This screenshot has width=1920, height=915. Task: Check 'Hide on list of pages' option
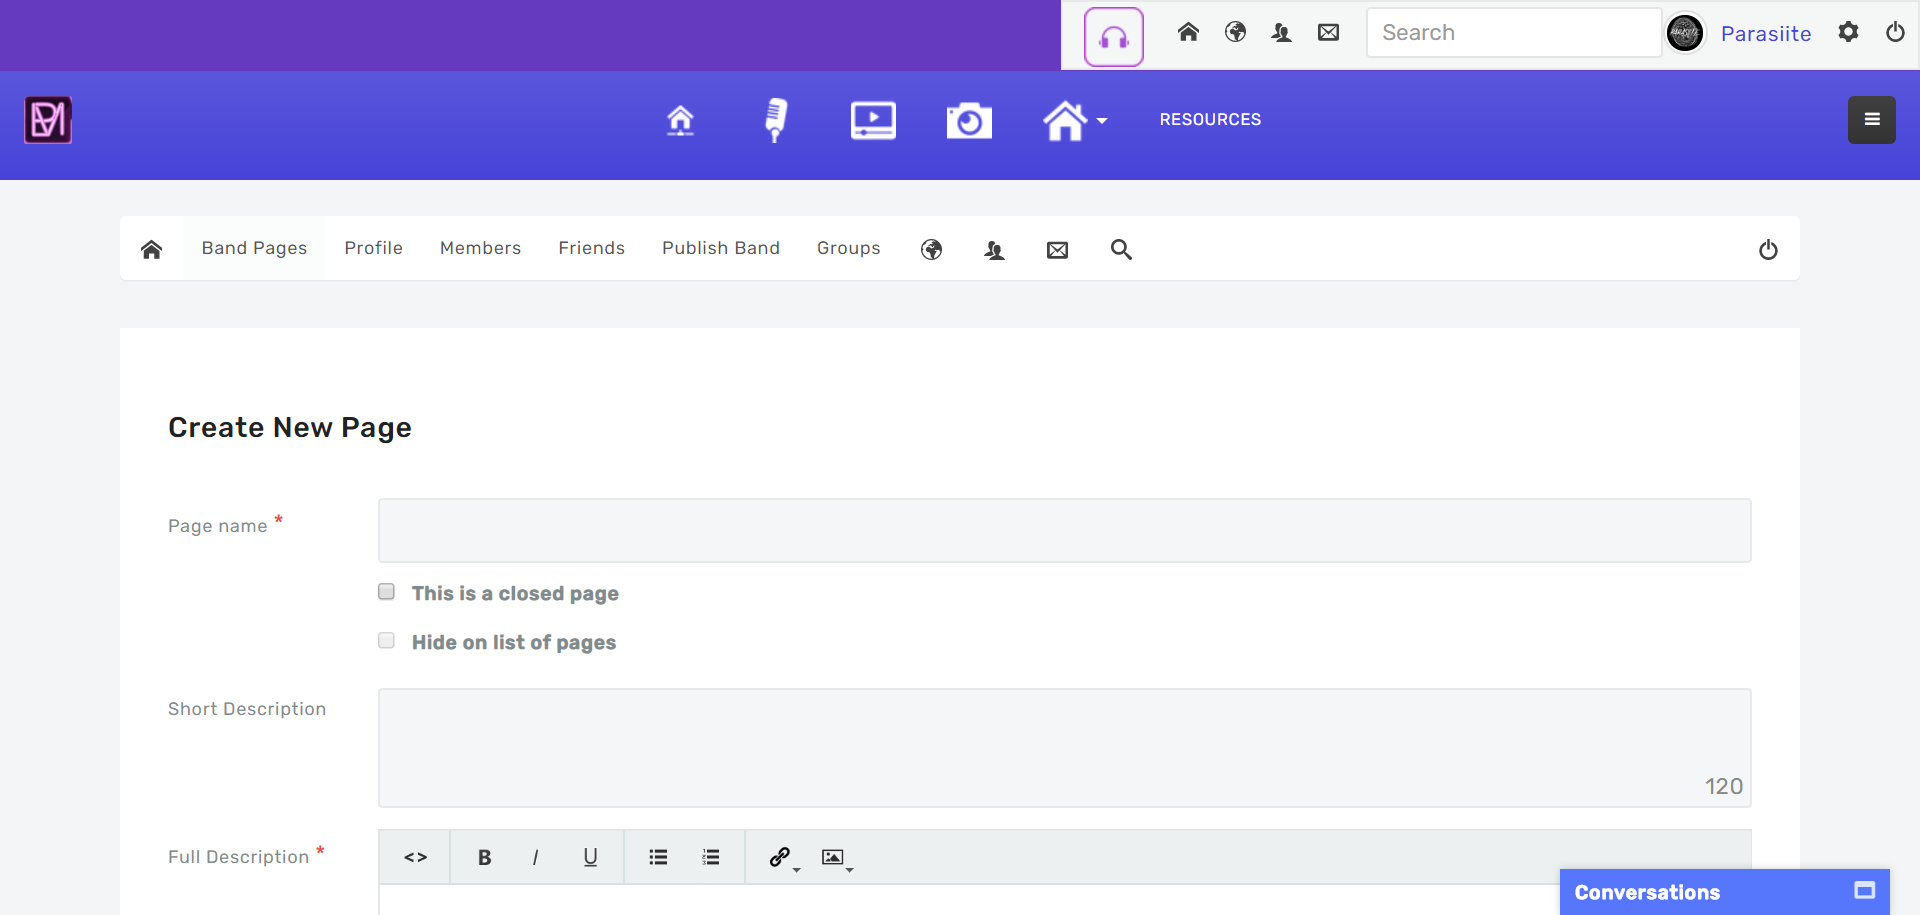[x=387, y=641]
